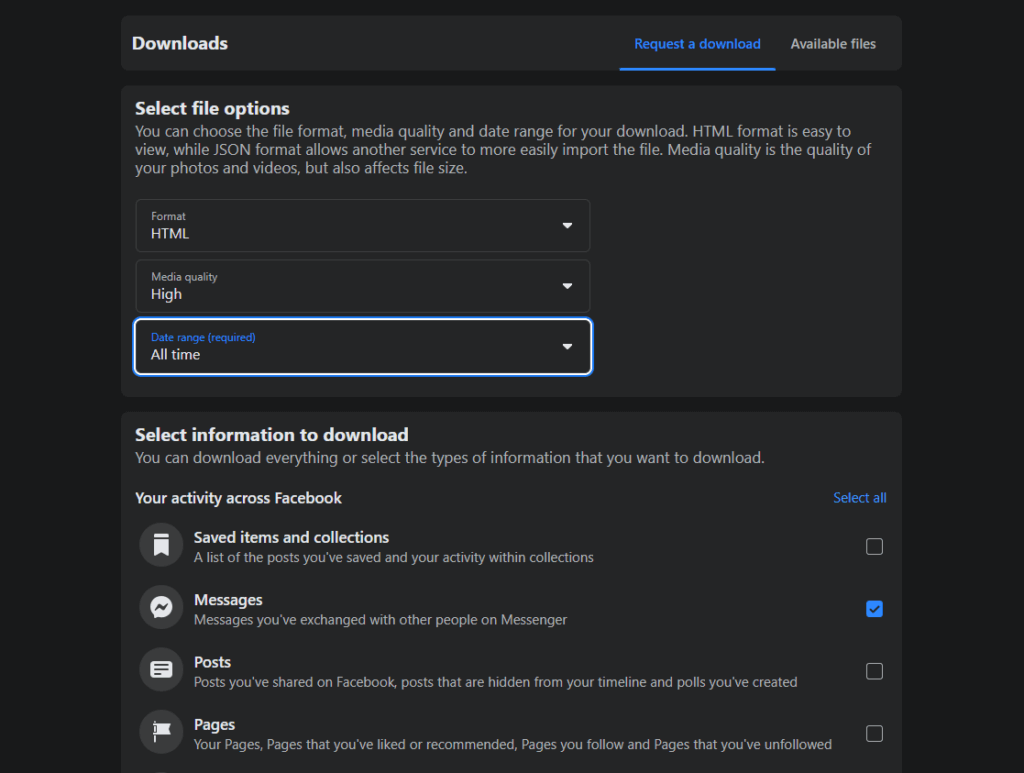Open the Media quality High dropdown
Screen dimensions: 1024x773
click(362, 286)
